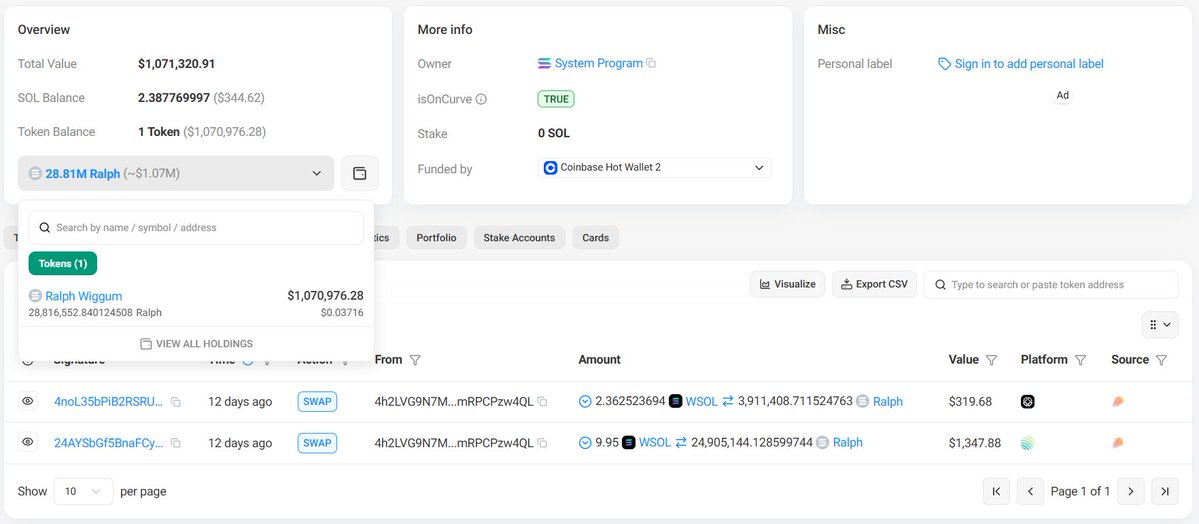Viewport: 1199px width, 524px height.
Task: Click the Solana logo beside System Program
Action: (x=544, y=63)
